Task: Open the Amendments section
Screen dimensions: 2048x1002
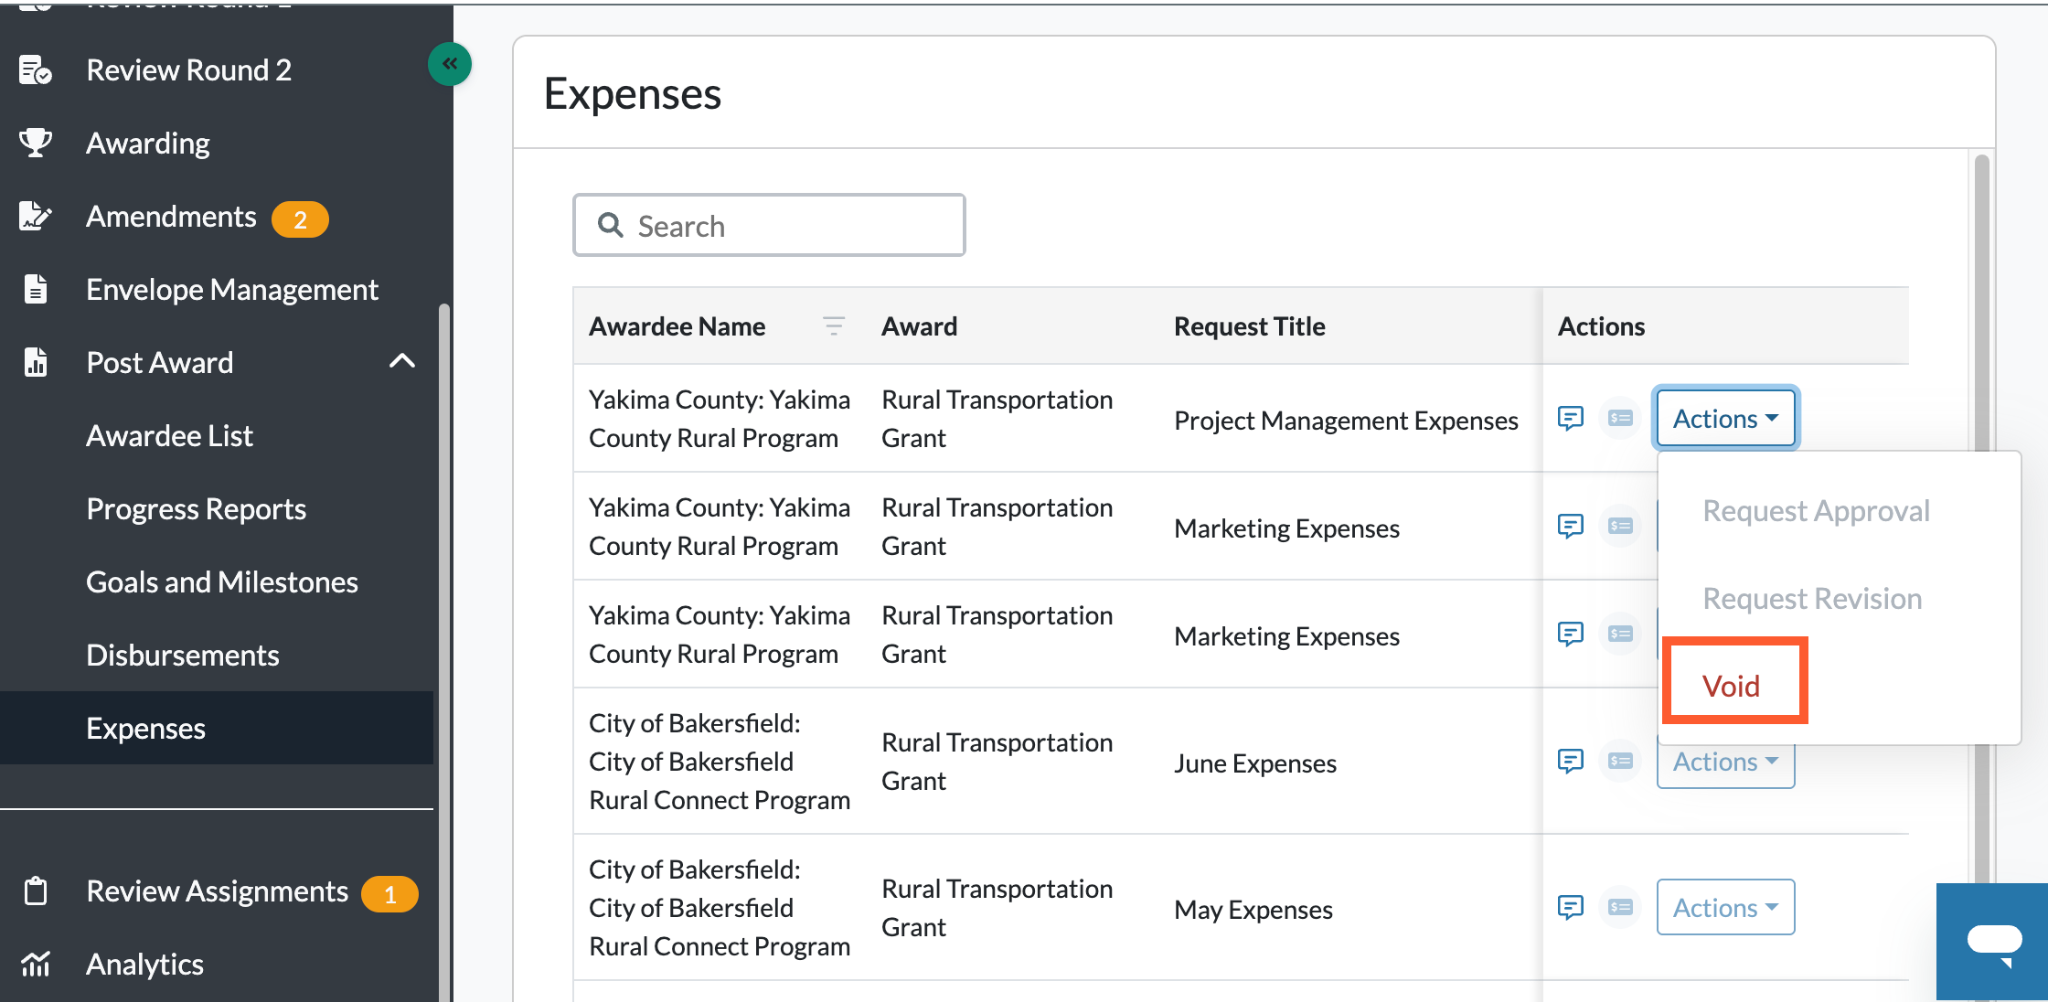Action: (171, 216)
